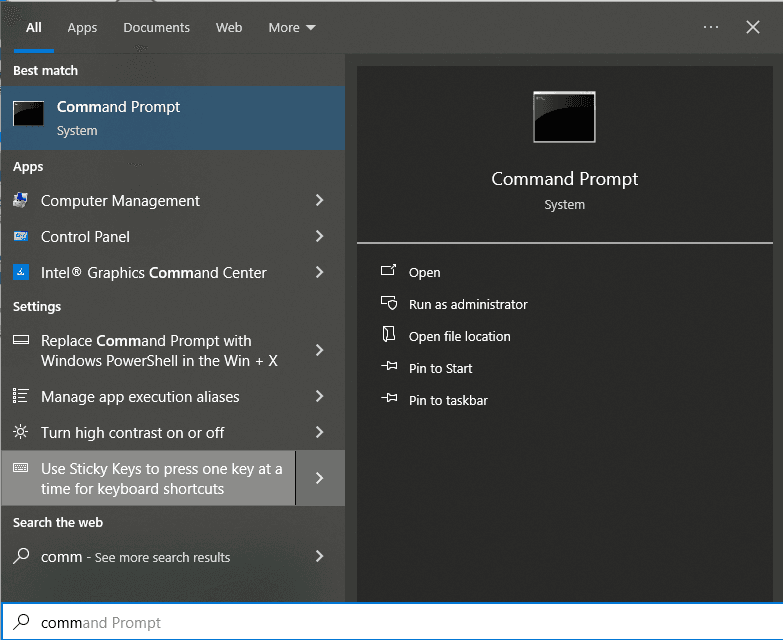
Task: Click the Computer Management app icon
Action: tap(21, 201)
